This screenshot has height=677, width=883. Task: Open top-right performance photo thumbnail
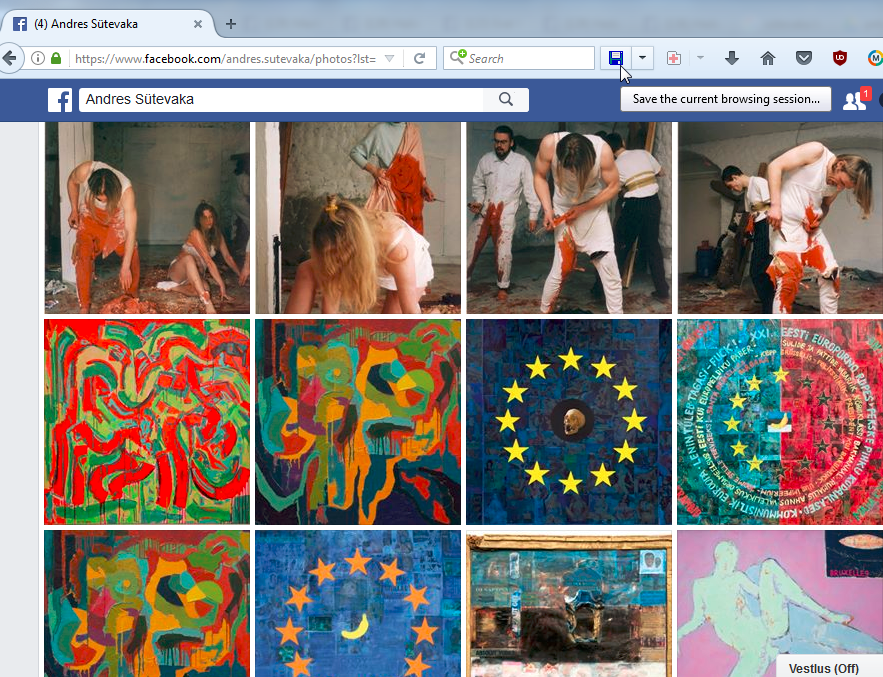[780, 217]
